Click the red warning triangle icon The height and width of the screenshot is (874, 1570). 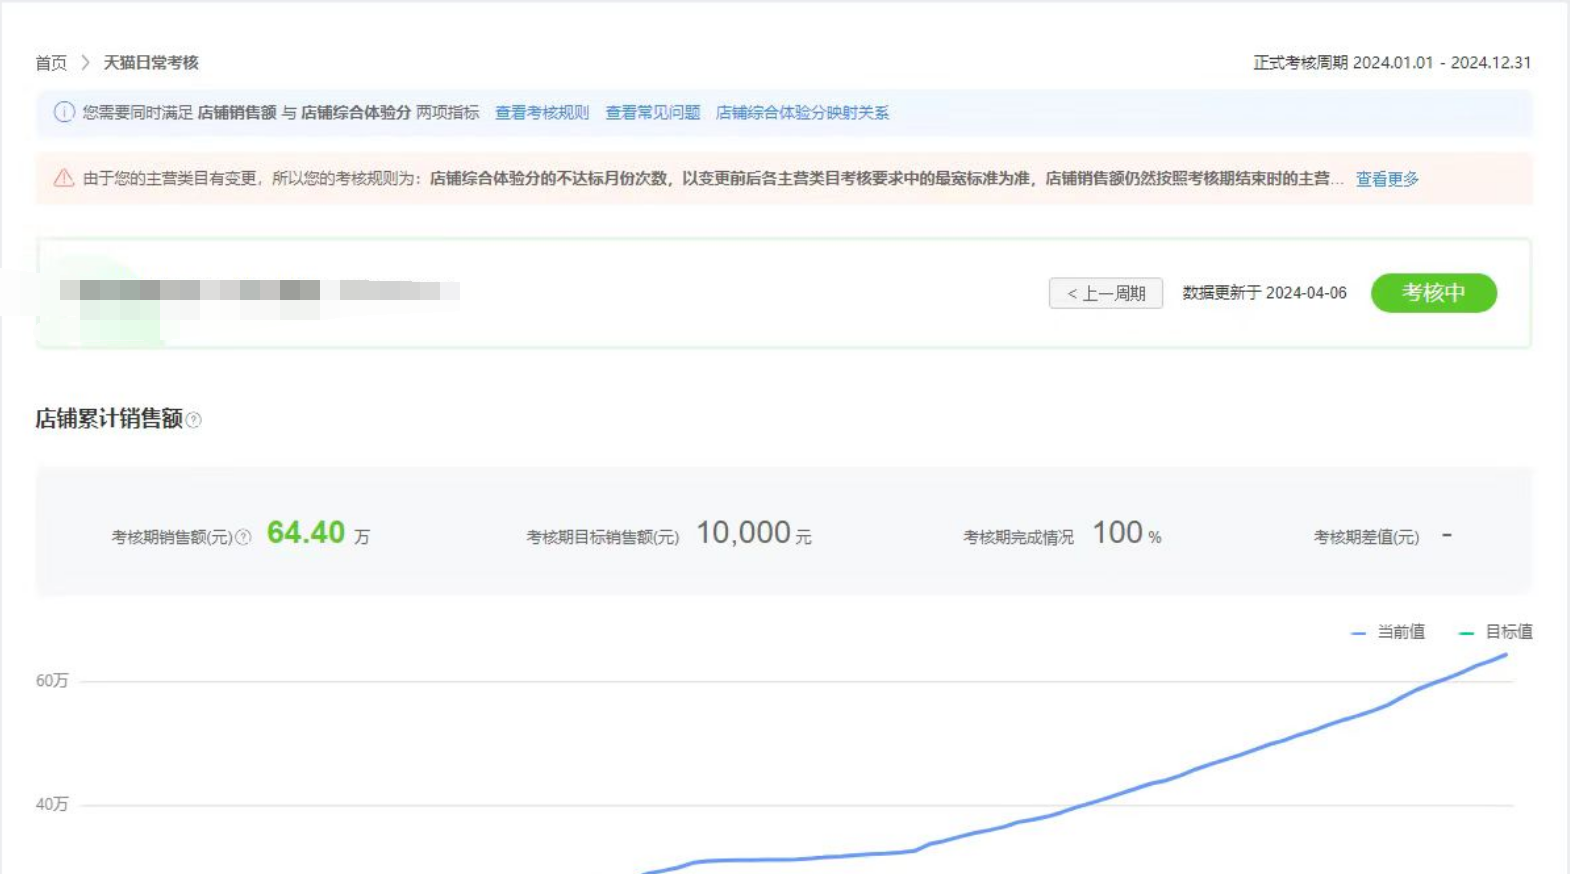pyautogui.click(x=64, y=178)
